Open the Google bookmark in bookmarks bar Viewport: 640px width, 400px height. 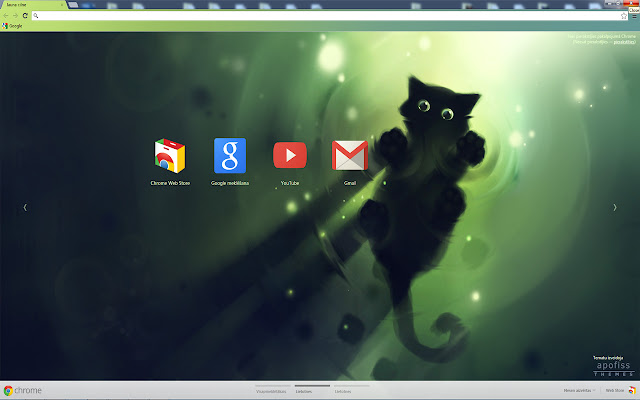coord(12,26)
